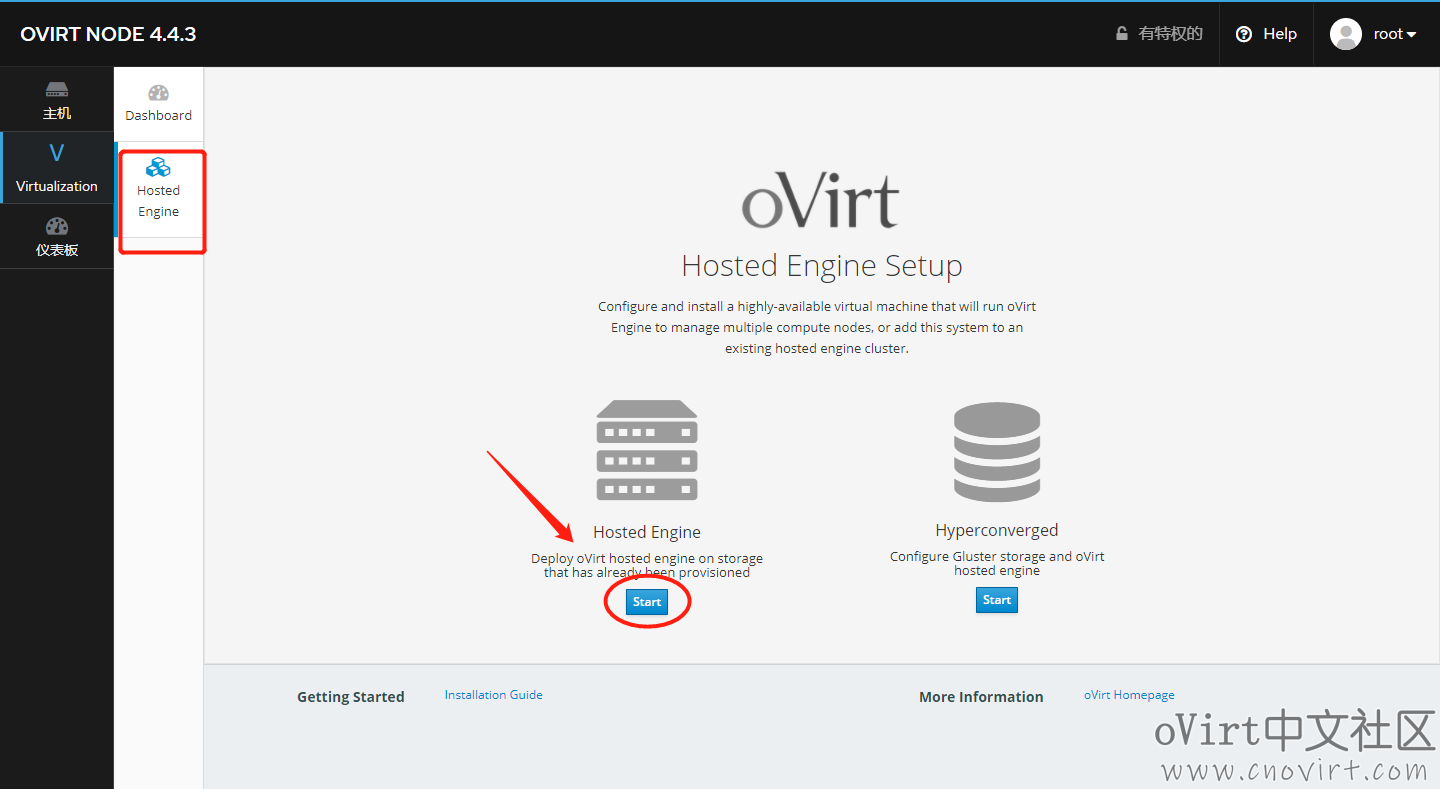Start the Hyperconverged setup
The width and height of the screenshot is (1440, 789).
click(x=997, y=600)
